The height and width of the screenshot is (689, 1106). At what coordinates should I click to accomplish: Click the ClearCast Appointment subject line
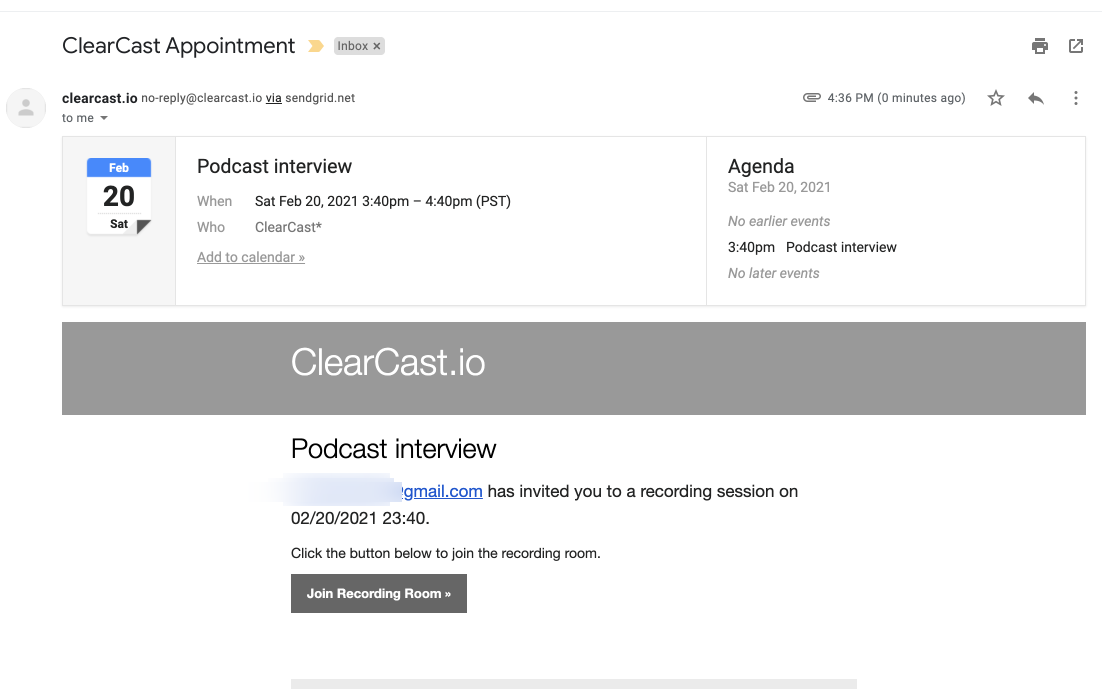[178, 46]
